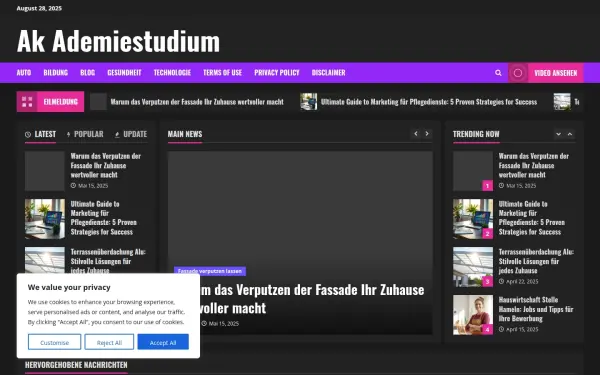The width and height of the screenshot is (600, 375).
Task: Open the Technologie category
Action: [x=172, y=73]
